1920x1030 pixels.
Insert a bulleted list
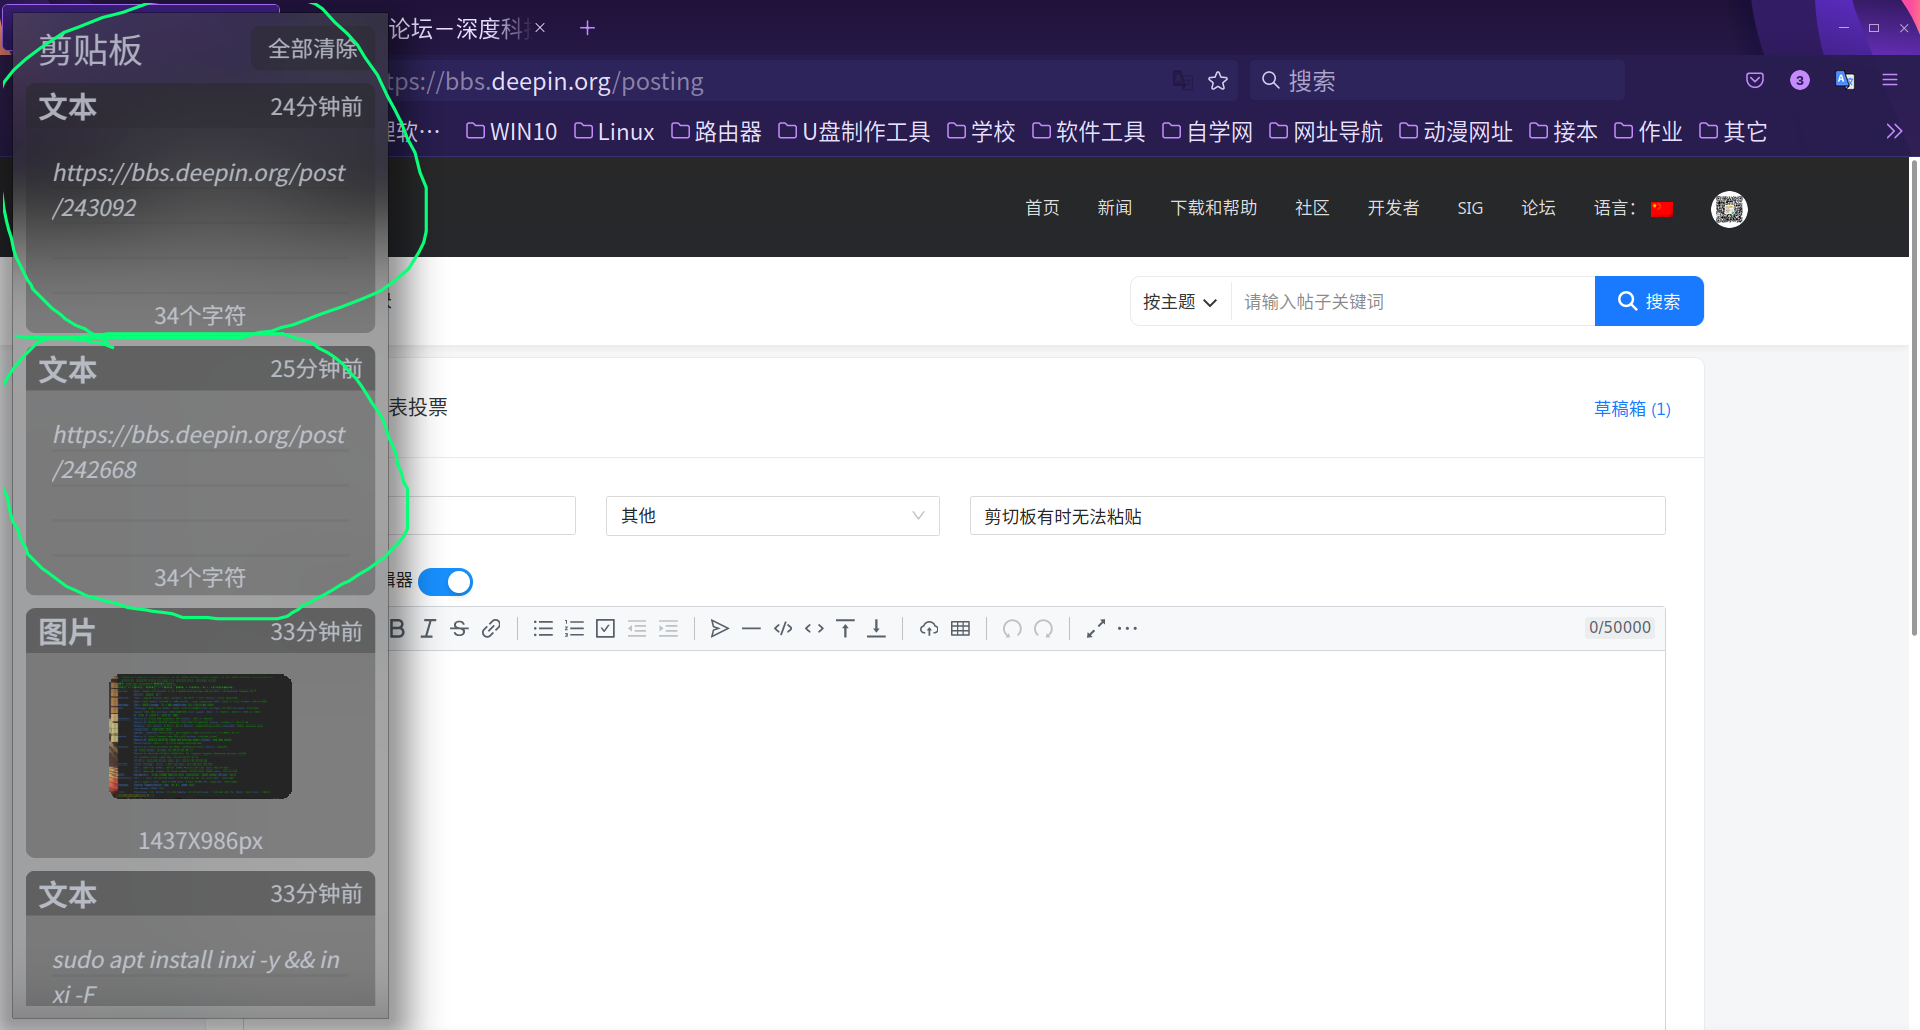(543, 628)
